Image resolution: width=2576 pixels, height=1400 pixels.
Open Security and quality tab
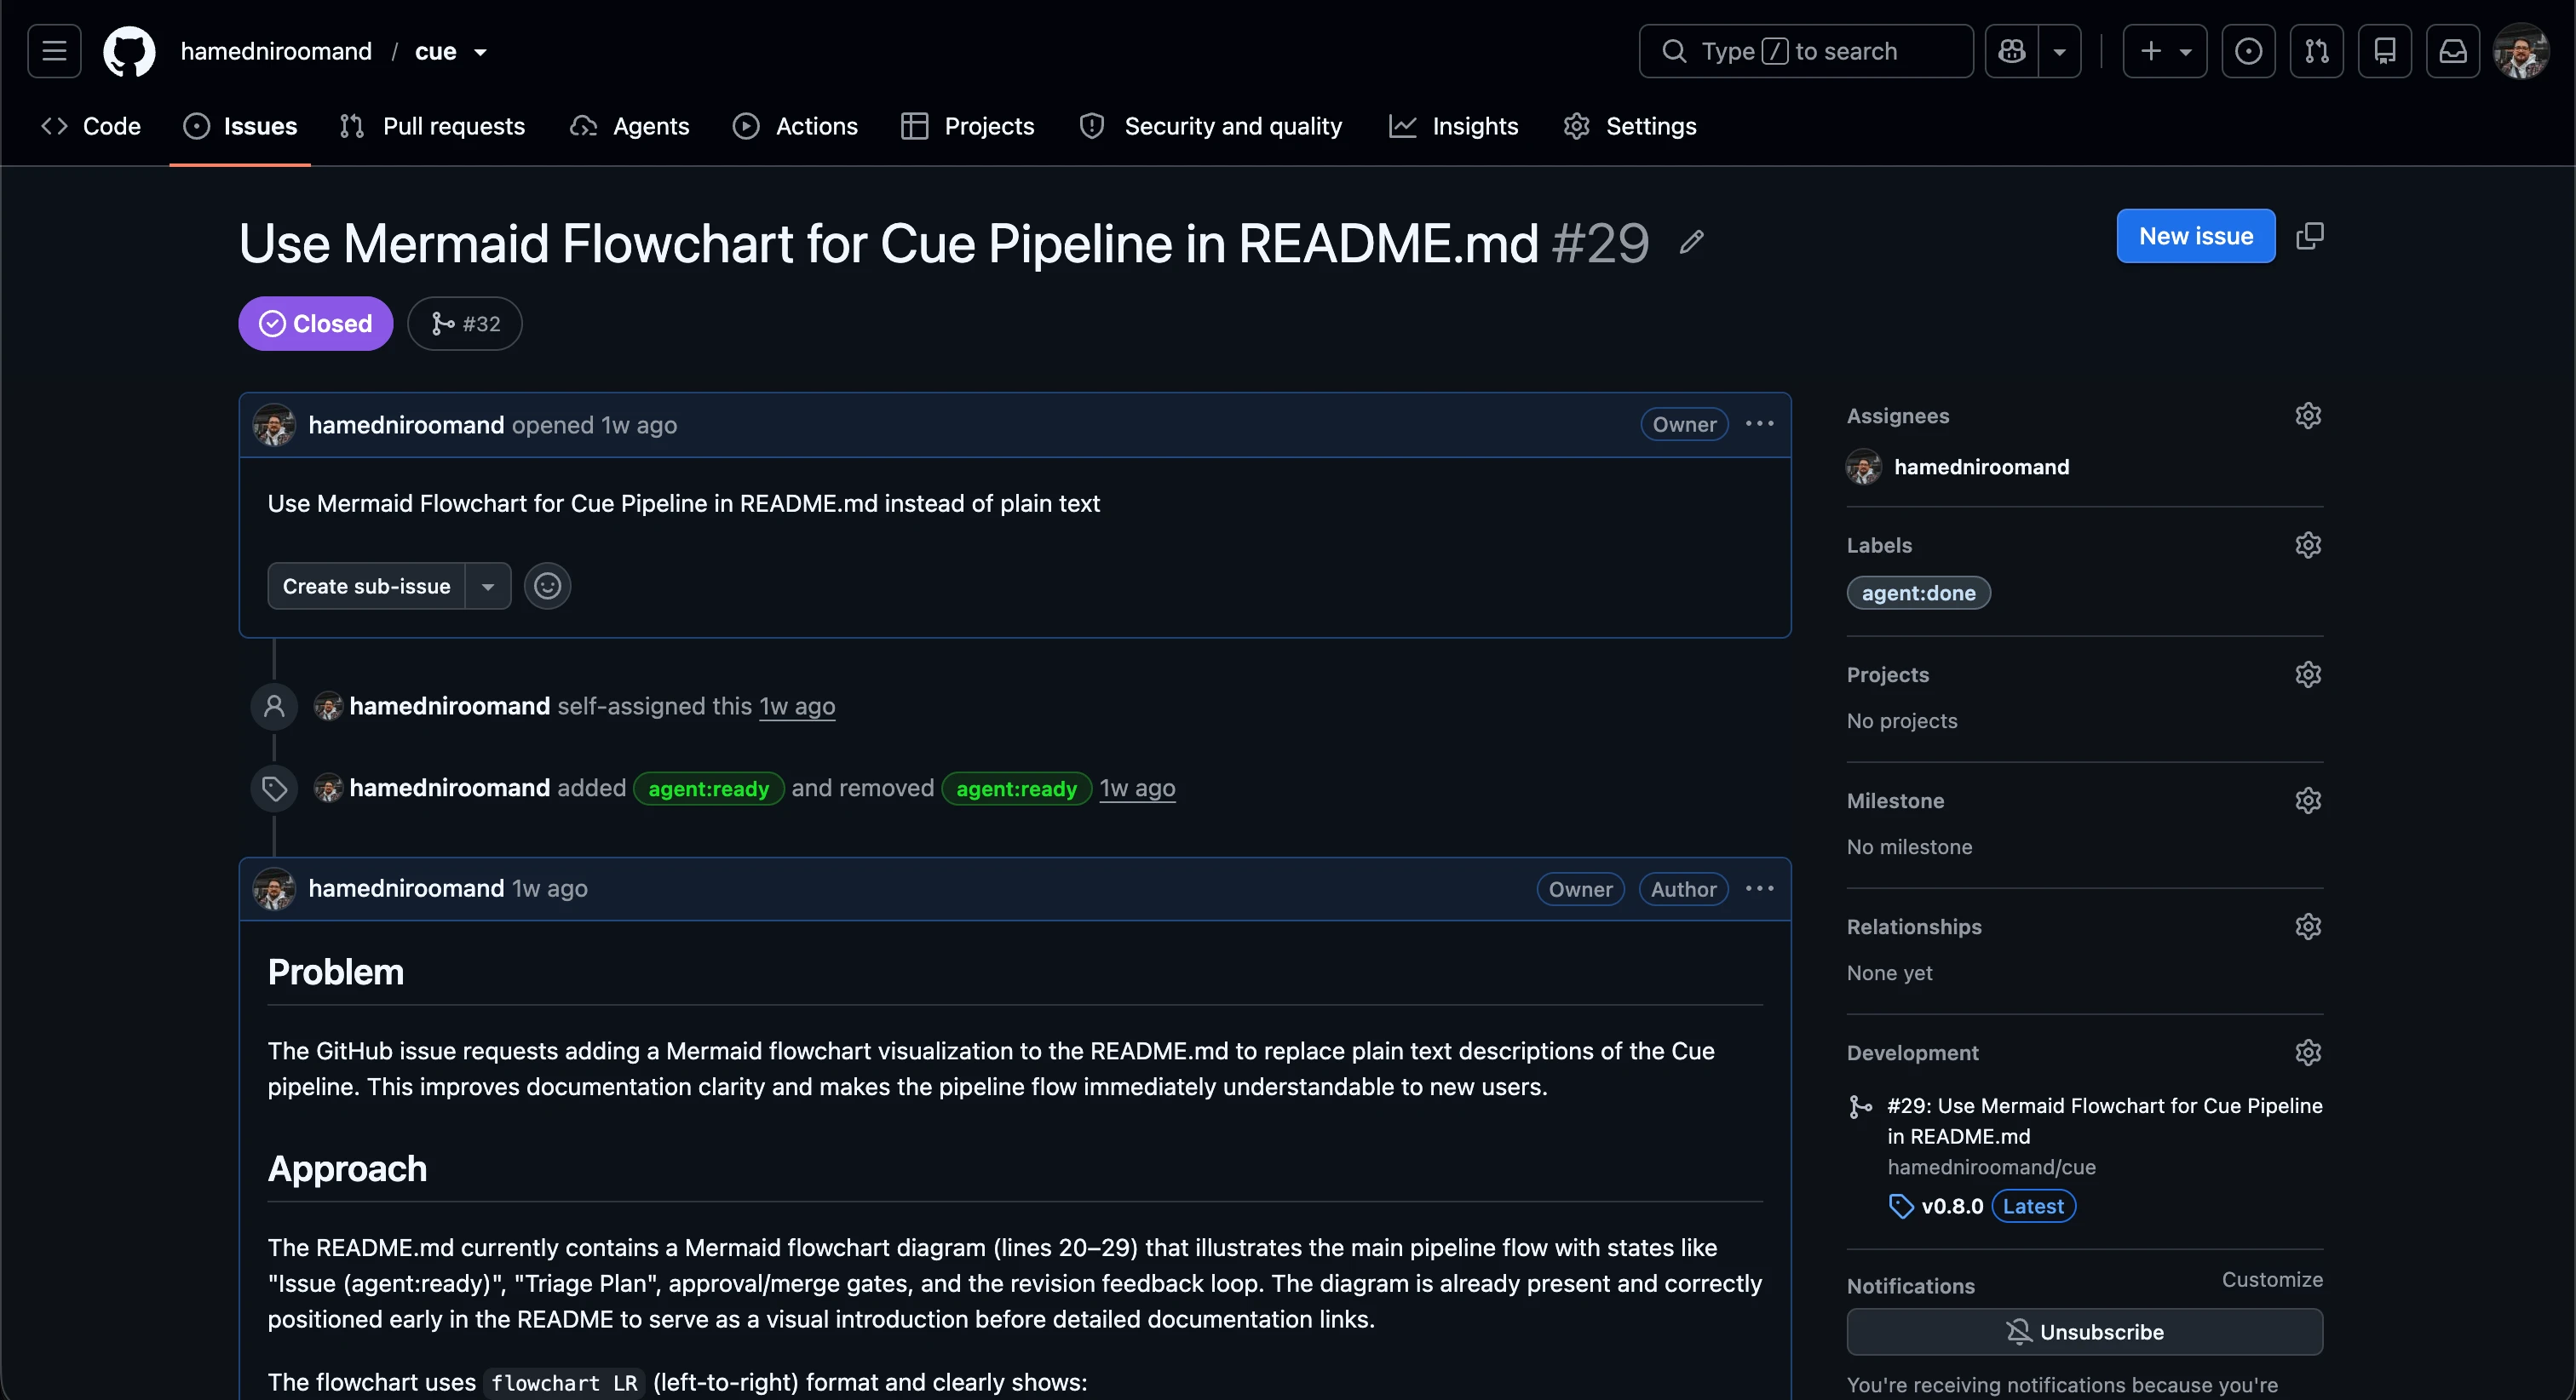pos(1211,126)
